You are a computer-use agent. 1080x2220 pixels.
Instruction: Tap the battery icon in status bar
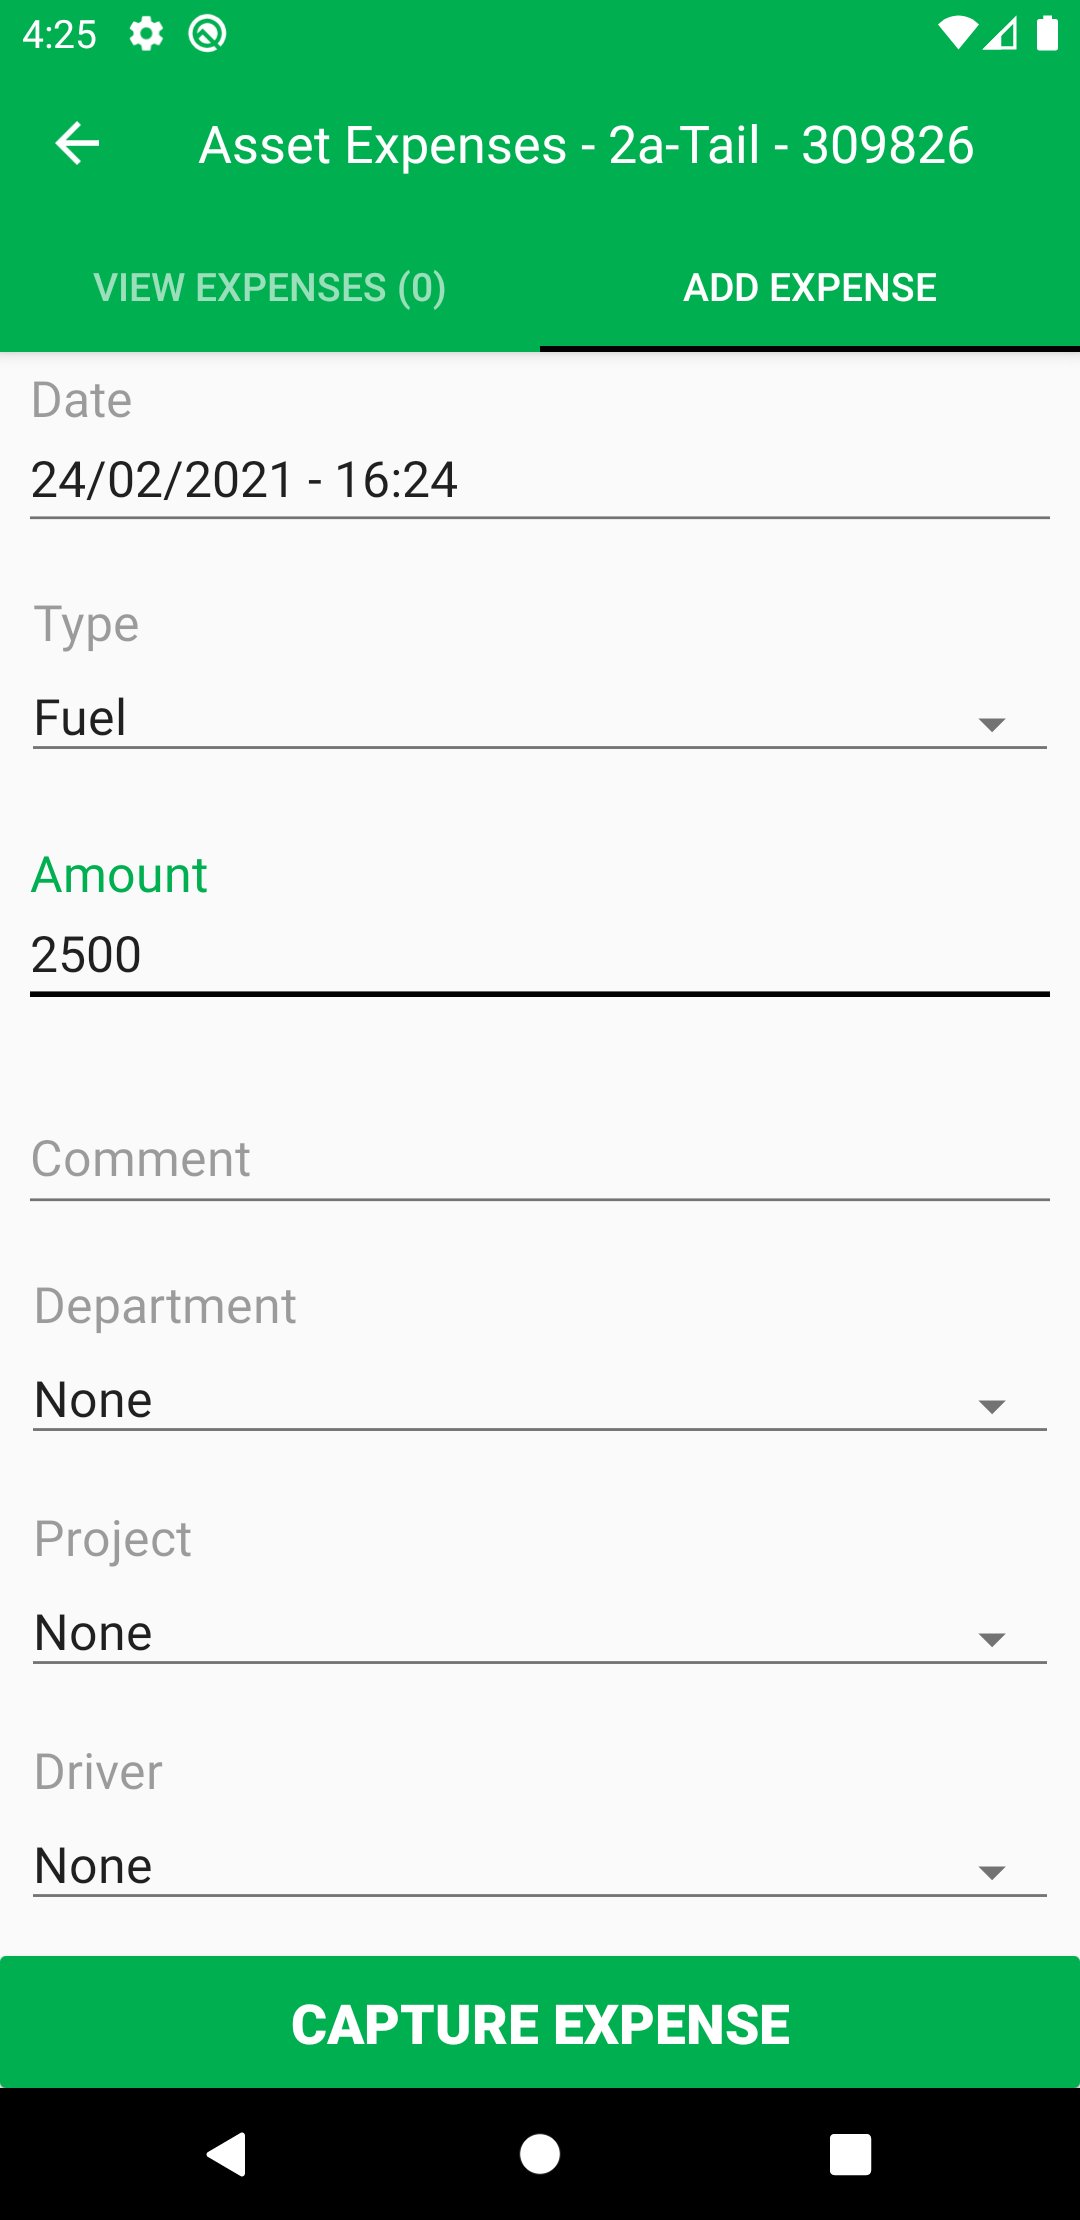(x=1047, y=33)
